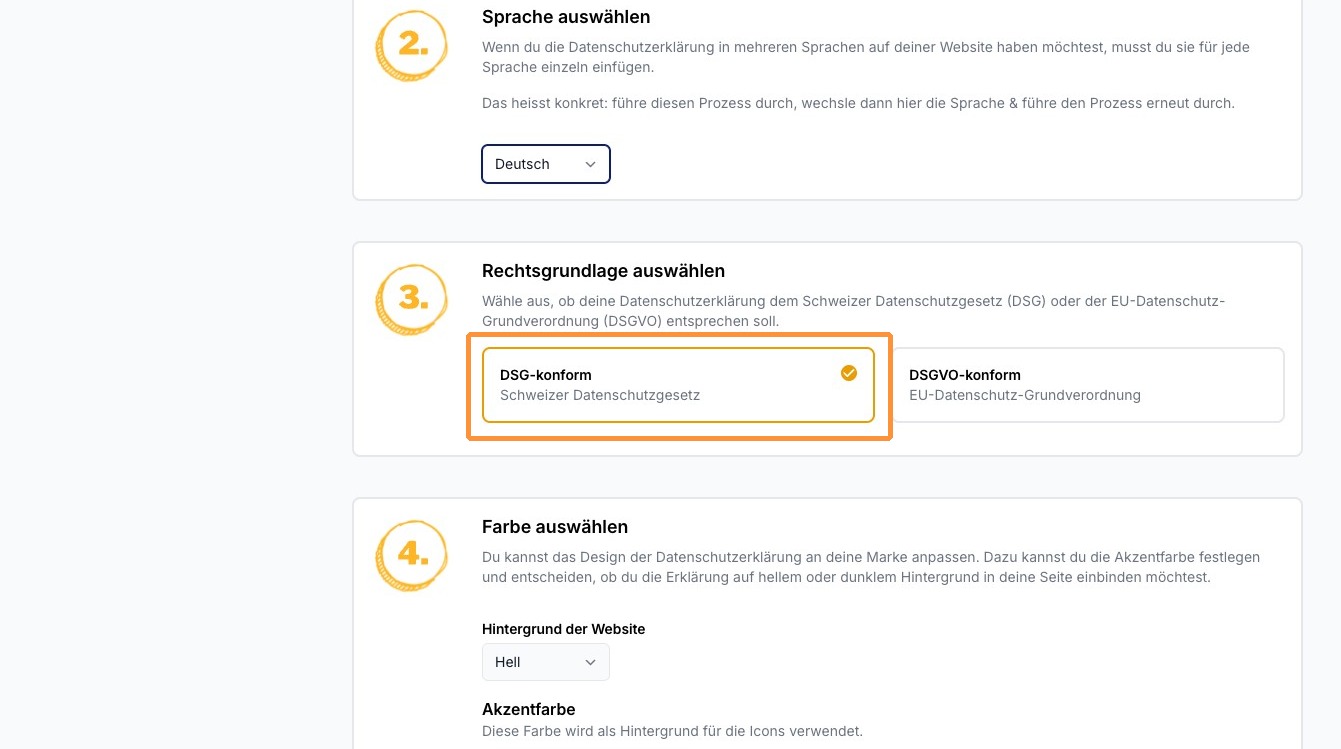Screen dimensions: 1341x749
Task: Pick the EU-Datenschutz-Grundverordnung subtitle text
Action: point(1024,395)
